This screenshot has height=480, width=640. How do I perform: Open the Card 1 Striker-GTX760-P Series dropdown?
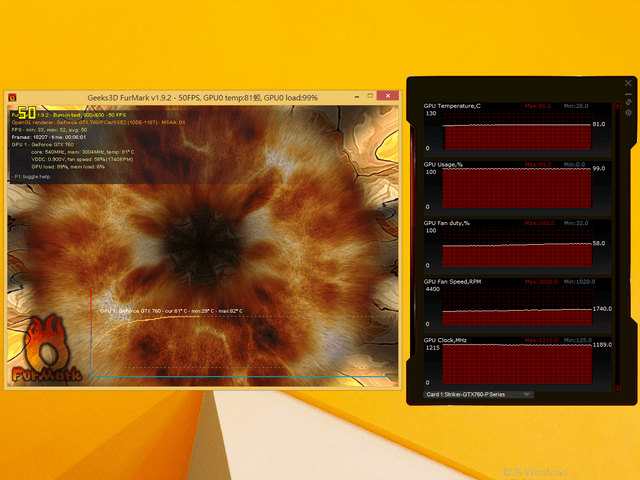click(478, 394)
